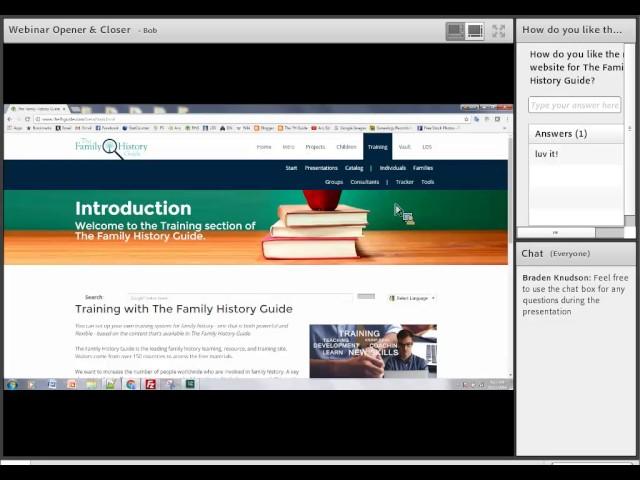Open the LDS menu item
Image resolution: width=640 pixels, height=480 pixels.
(427, 147)
